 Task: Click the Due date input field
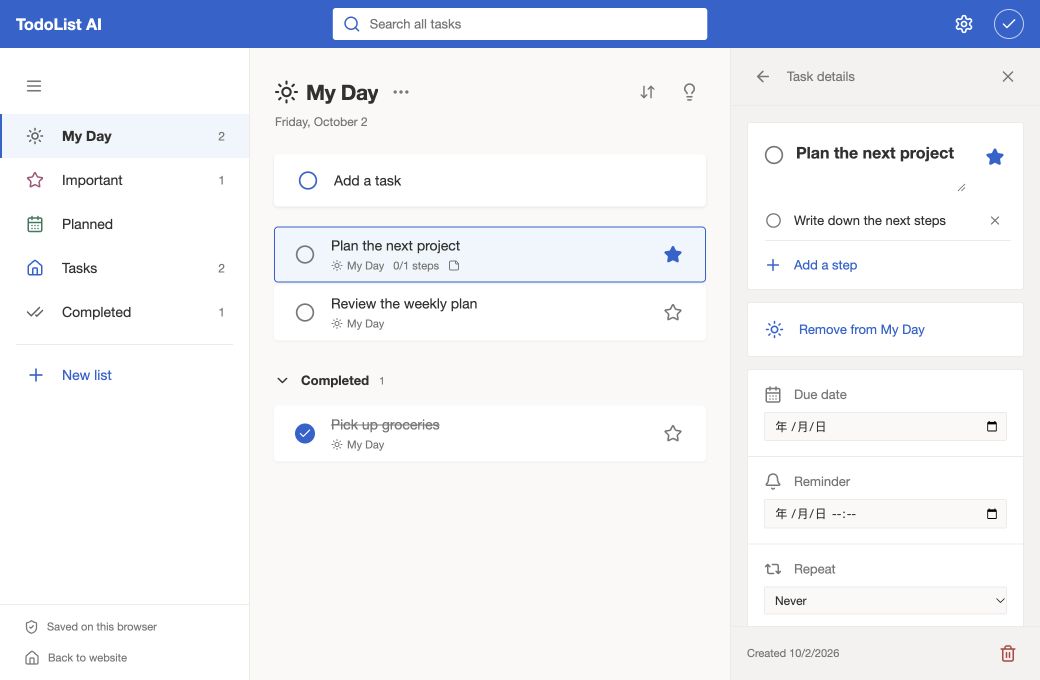[x=885, y=427]
